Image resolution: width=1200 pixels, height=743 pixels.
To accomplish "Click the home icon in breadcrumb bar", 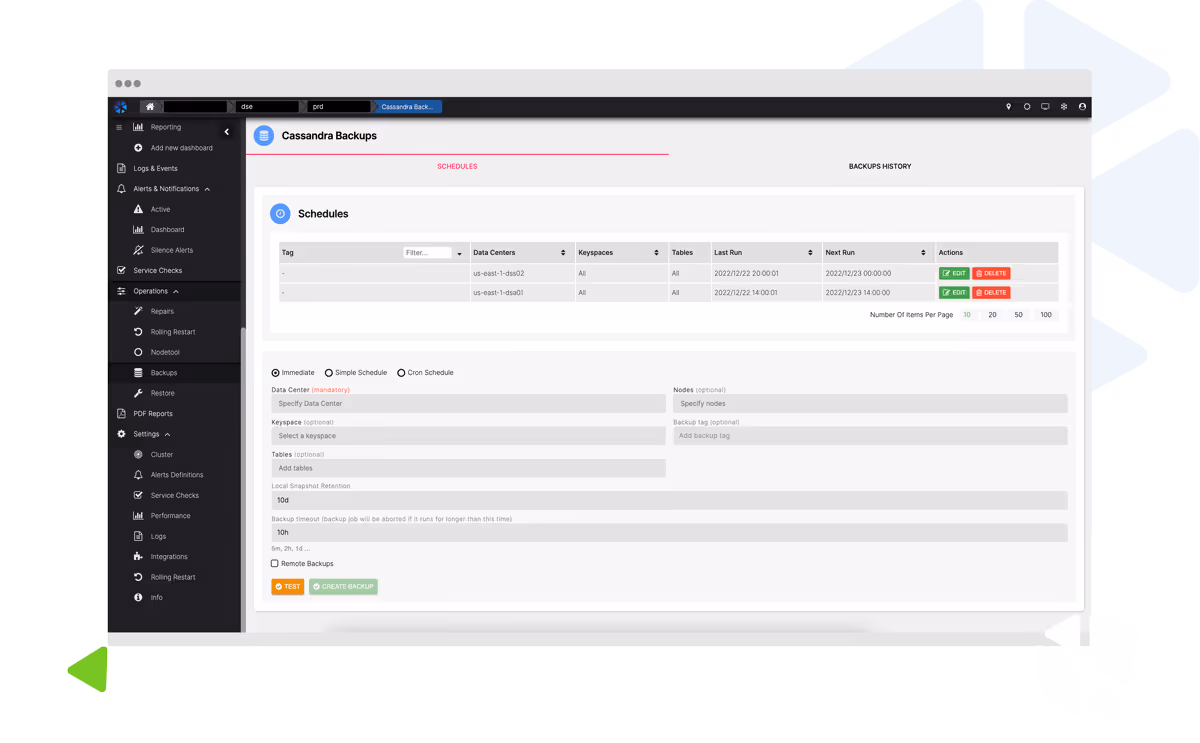I will [x=150, y=107].
